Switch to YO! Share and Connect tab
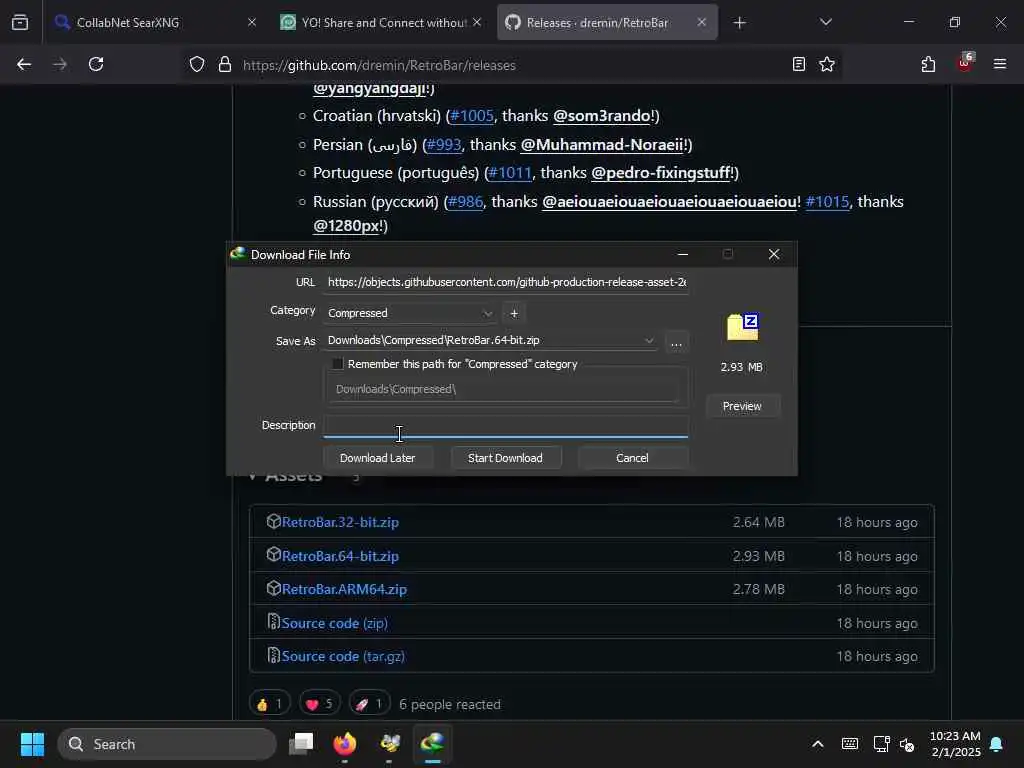 point(383,22)
